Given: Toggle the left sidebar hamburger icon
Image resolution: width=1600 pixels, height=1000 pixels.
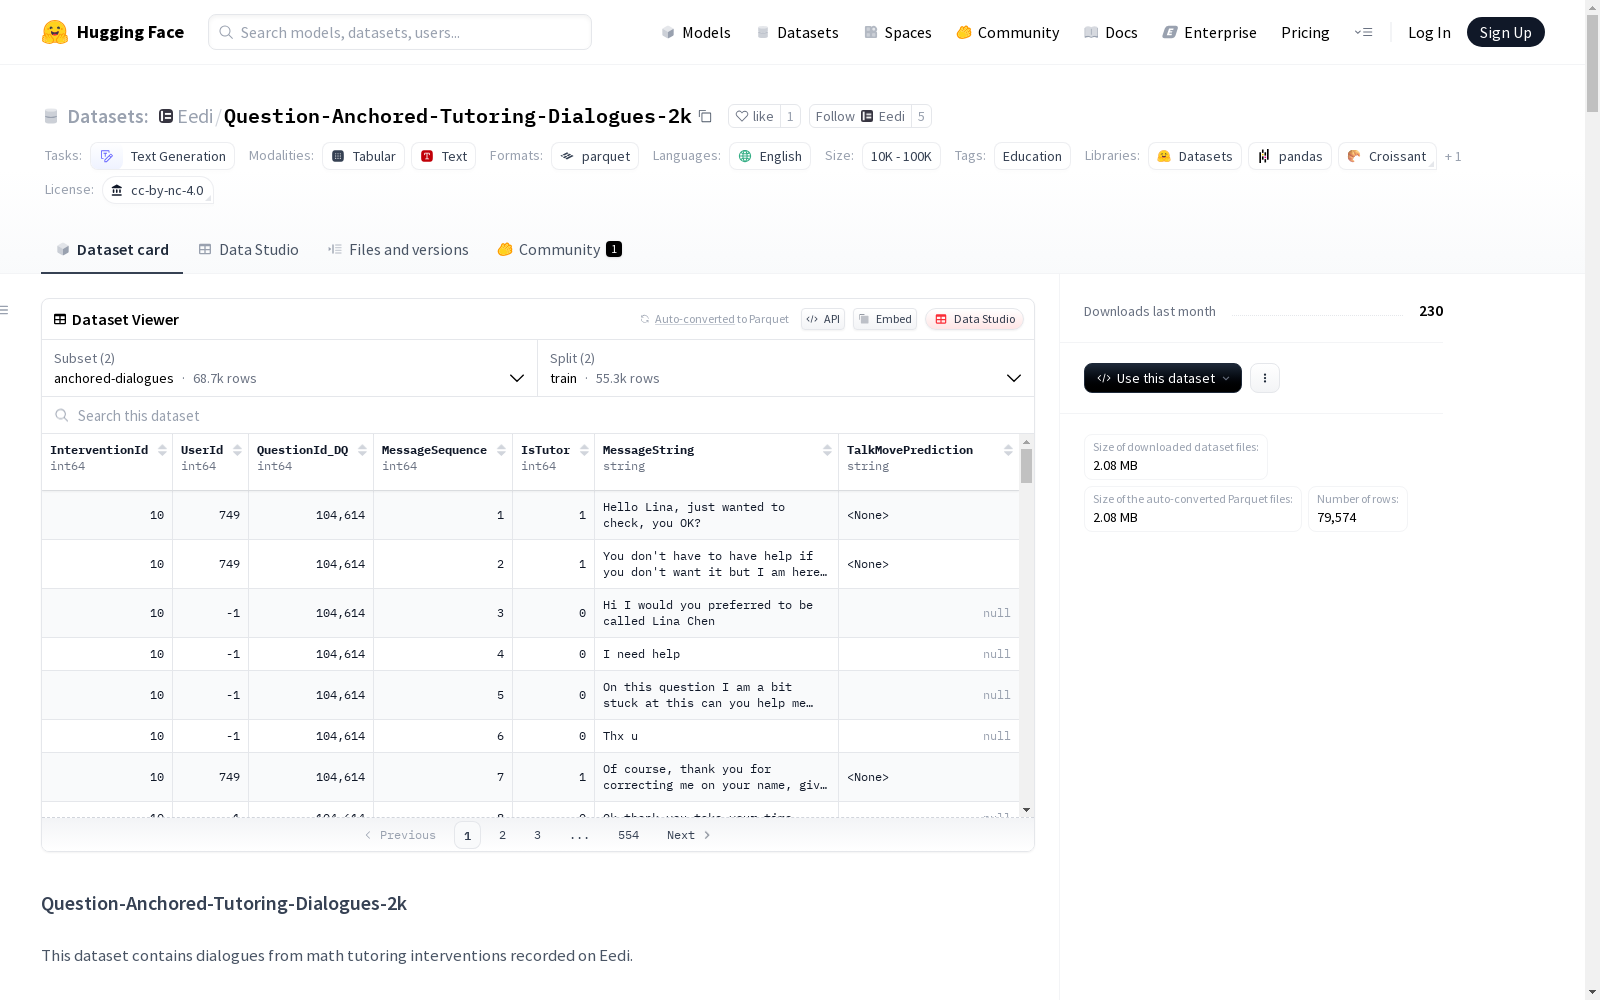Looking at the screenshot, I should pos(4,310).
